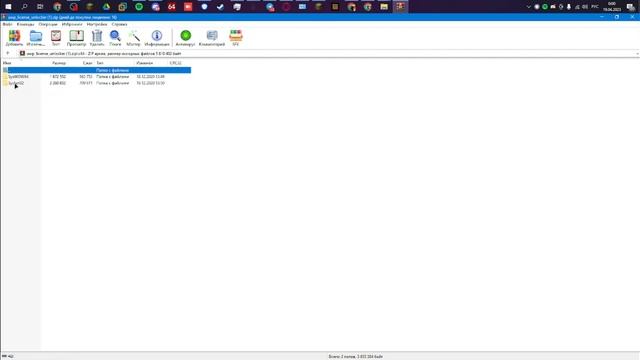
Task: Click the archive path address field
Action: 327,53
